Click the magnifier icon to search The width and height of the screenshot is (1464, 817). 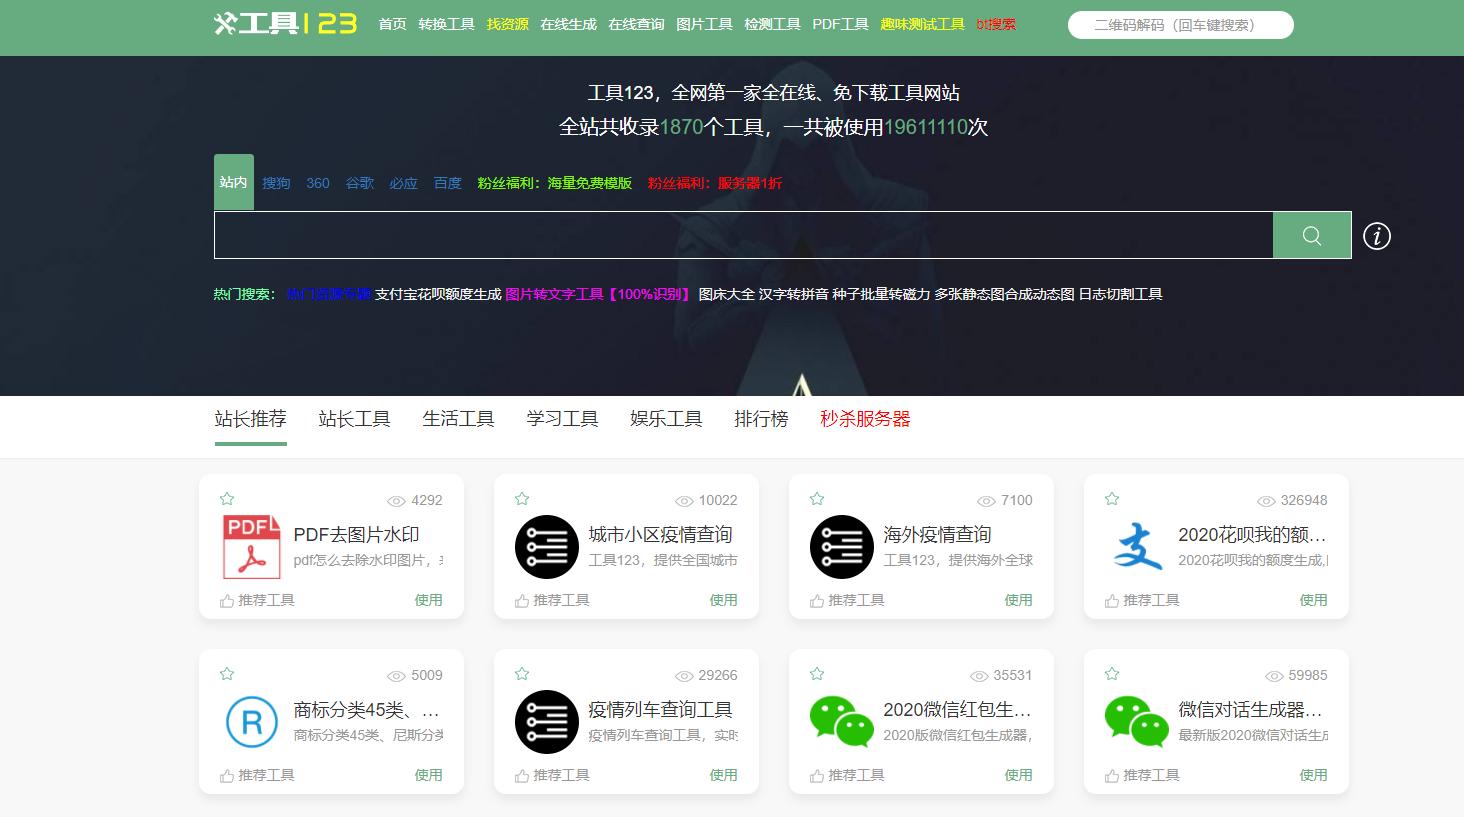(1311, 235)
